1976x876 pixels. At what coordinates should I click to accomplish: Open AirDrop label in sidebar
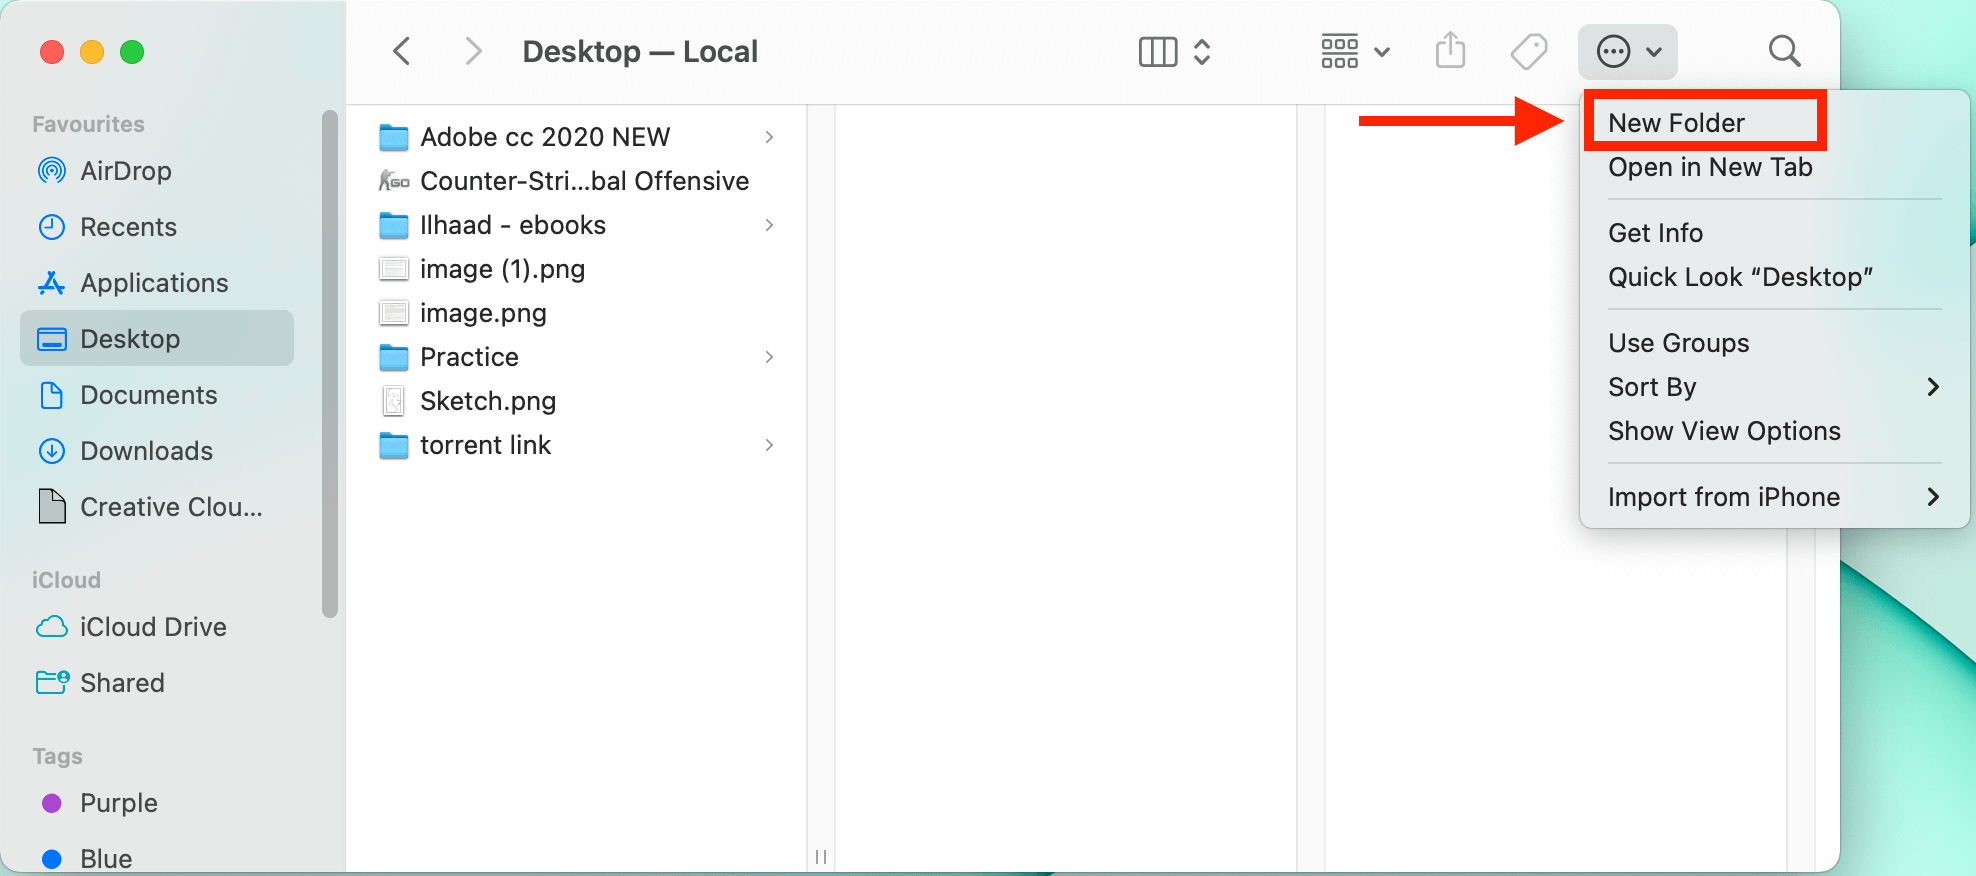tap(126, 171)
